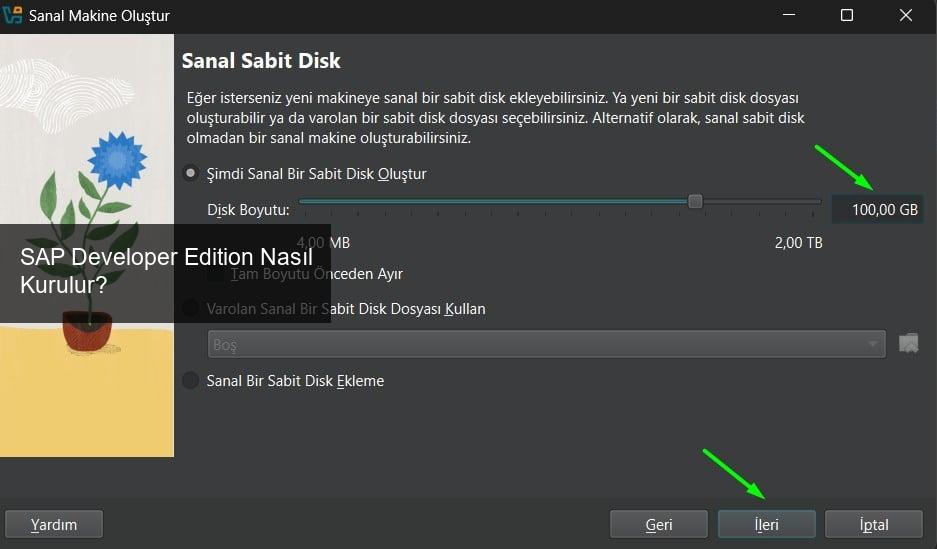Enable Tam Boyutu Önceden Ayır checkbox
The image size is (937, 549).
pyautogui.click(x=215, y=274)
